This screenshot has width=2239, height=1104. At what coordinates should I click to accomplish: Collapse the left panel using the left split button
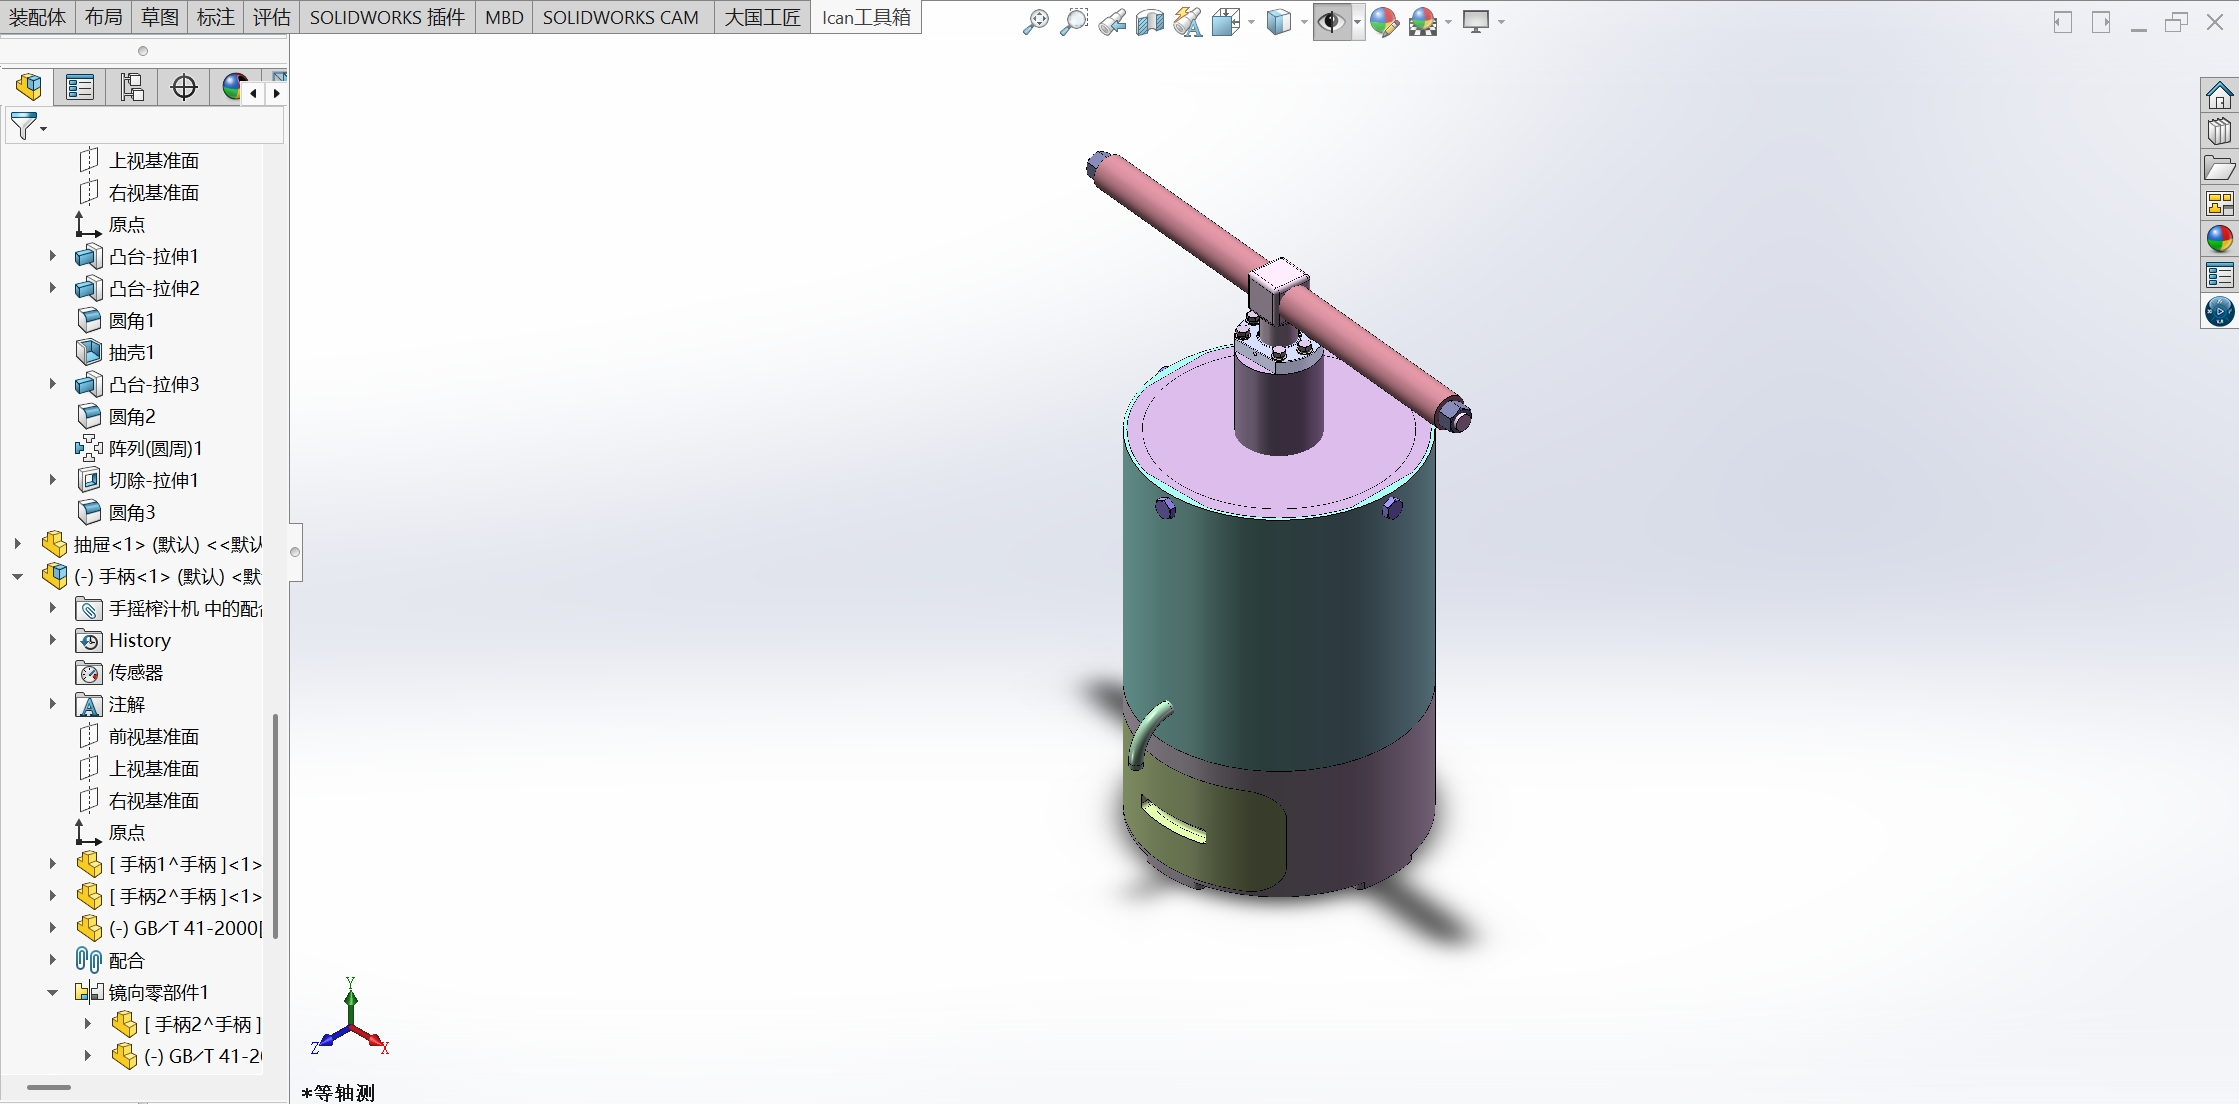click(x=2062, y=22)
